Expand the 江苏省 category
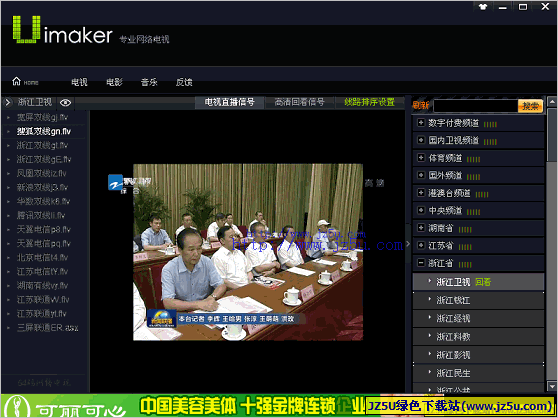The height and width of the screenshot is (418, 558). (x=421, y=245)
